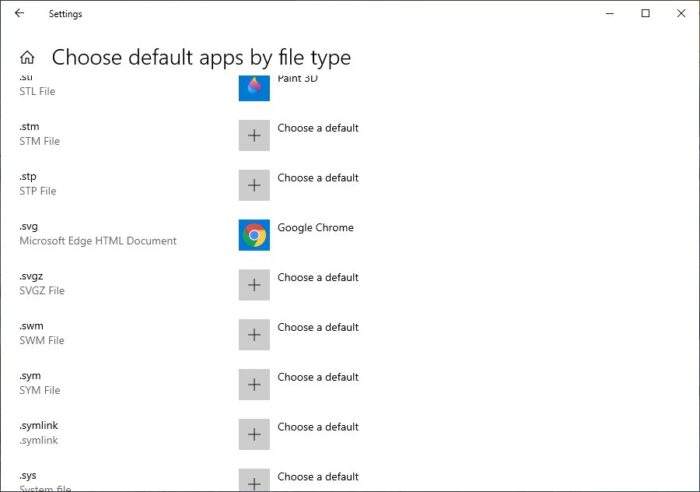Image resolution: width=700 pixels, height=492 pixels.
Task: Add default app for .stm plus icon
Action: pos(254,135)
